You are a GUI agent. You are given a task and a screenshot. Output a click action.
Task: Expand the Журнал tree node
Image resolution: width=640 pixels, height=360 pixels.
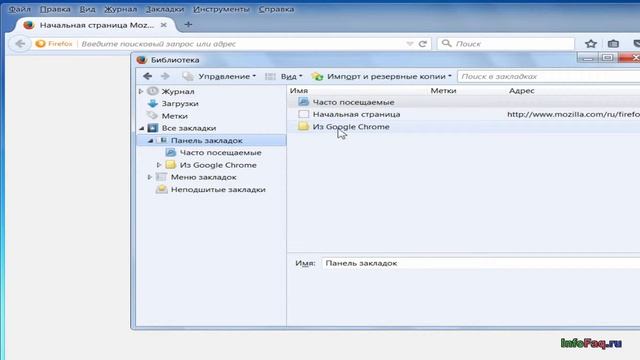coord(141,91)
